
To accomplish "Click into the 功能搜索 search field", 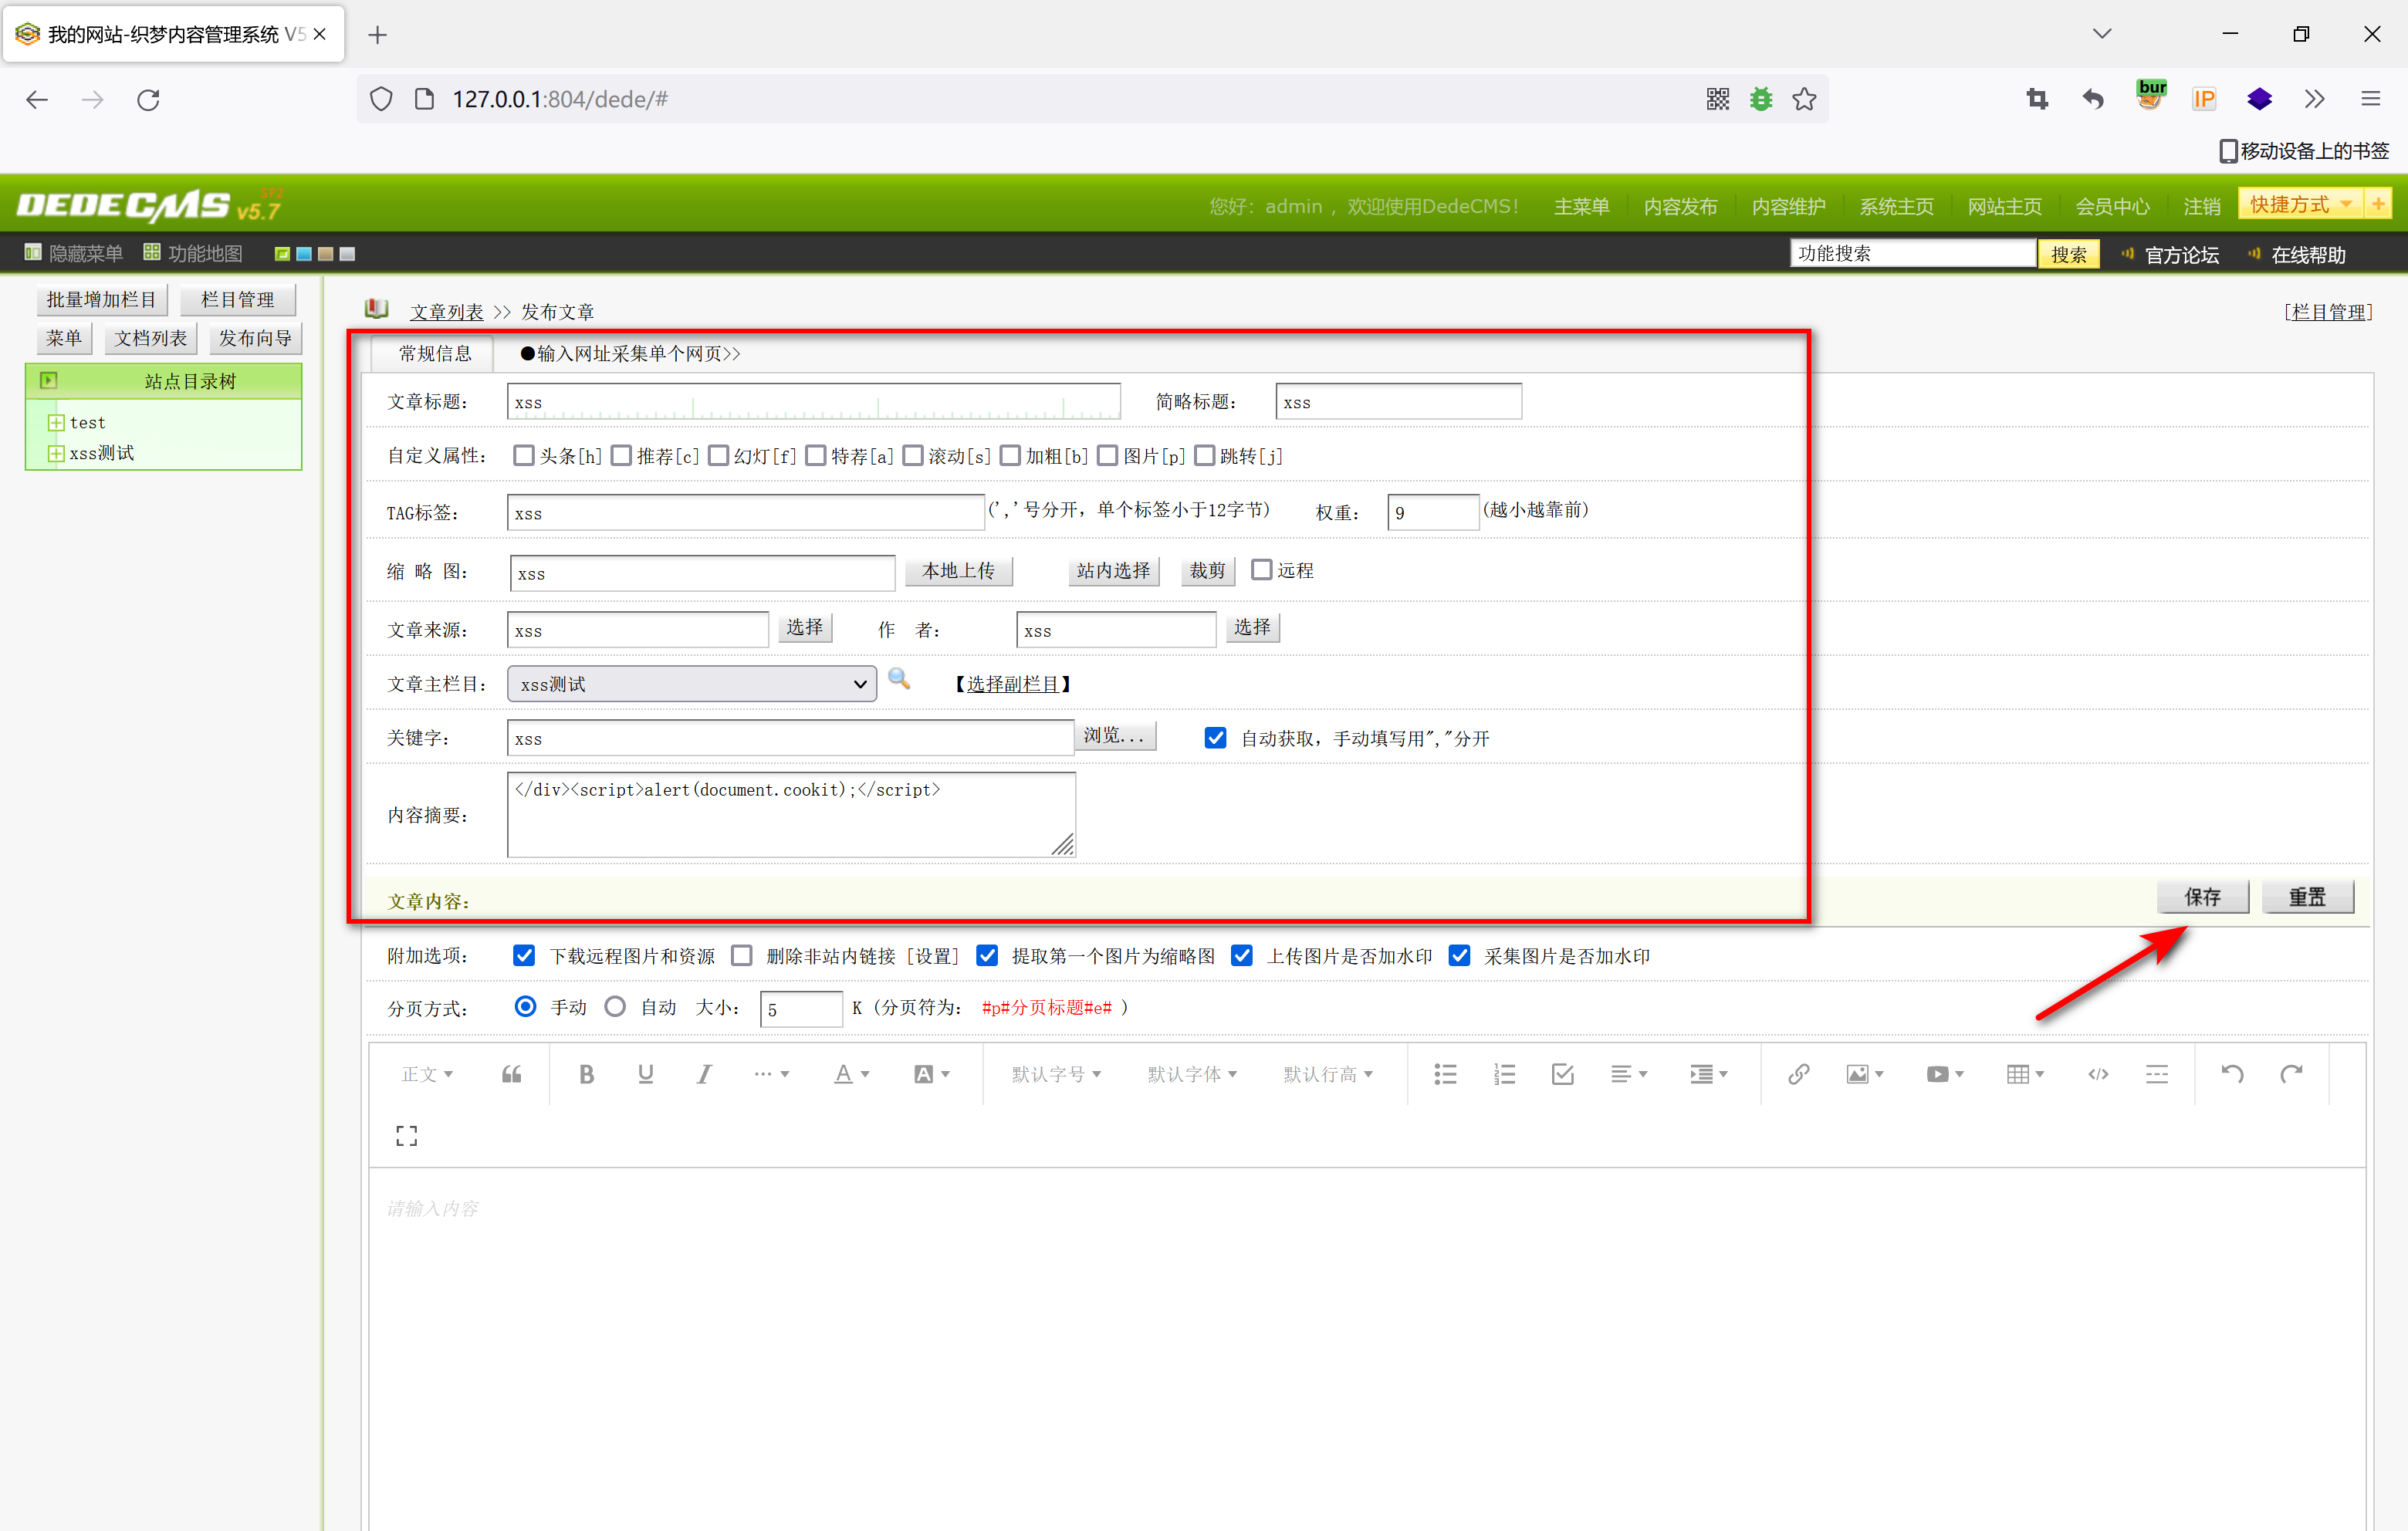I will tap(1911, 254).
